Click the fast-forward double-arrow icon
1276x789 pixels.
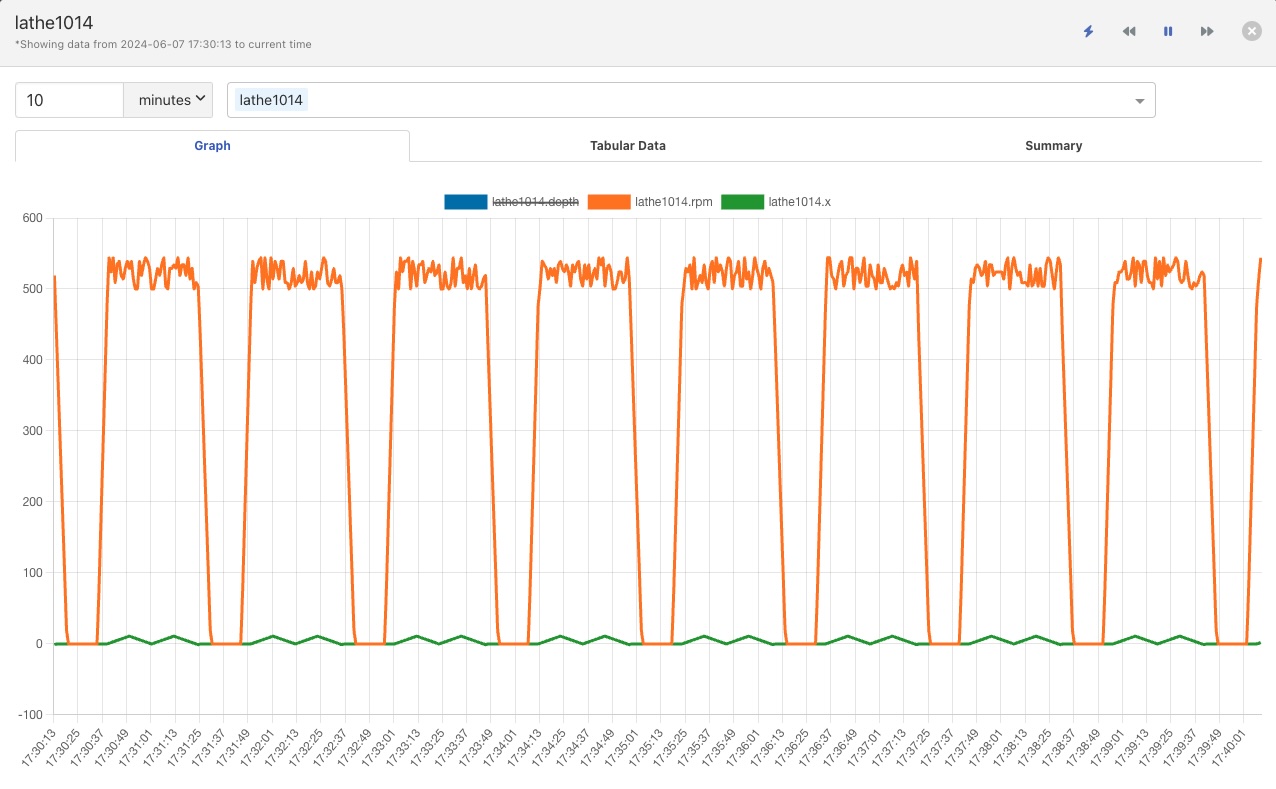1207,32
